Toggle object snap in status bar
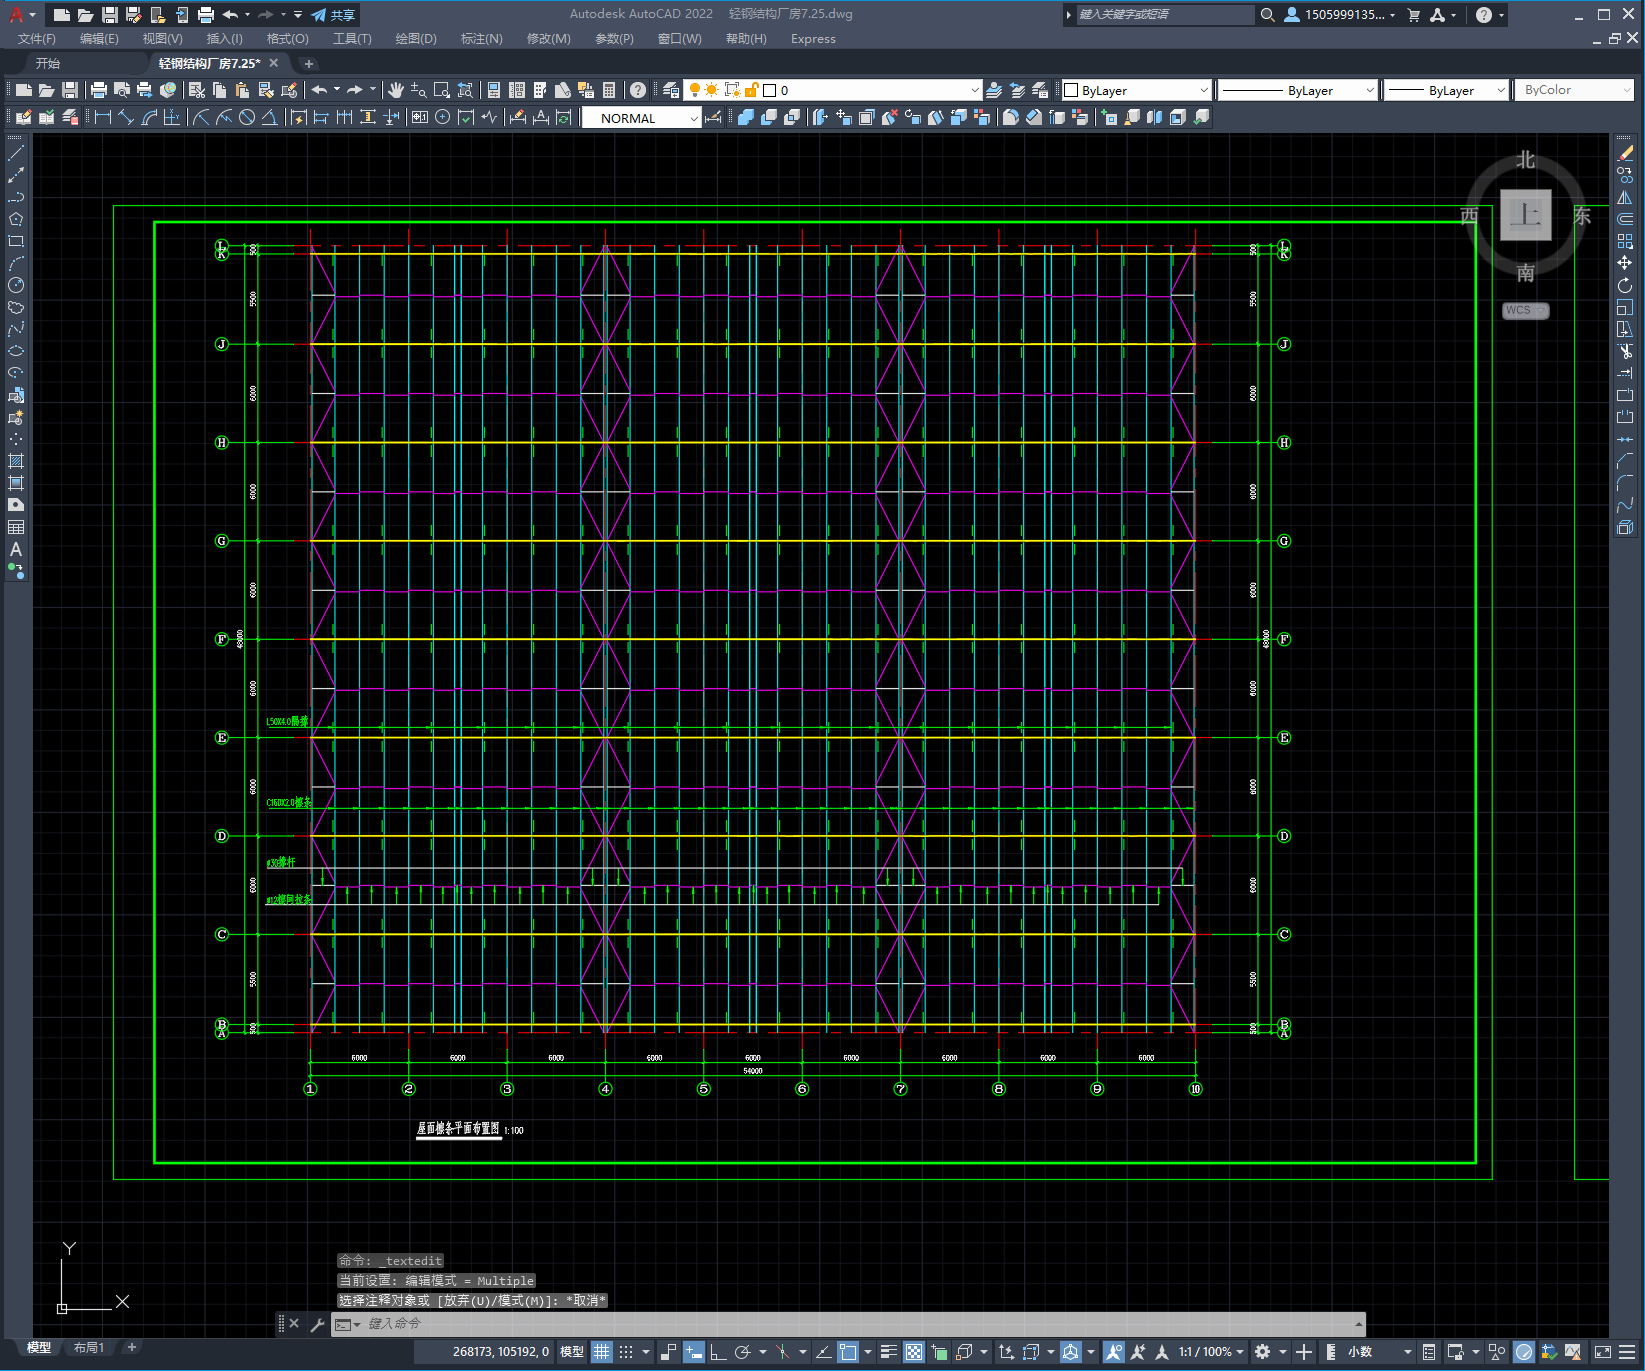Viewport: 1645px width, 1371px height. pos(848,1352)
